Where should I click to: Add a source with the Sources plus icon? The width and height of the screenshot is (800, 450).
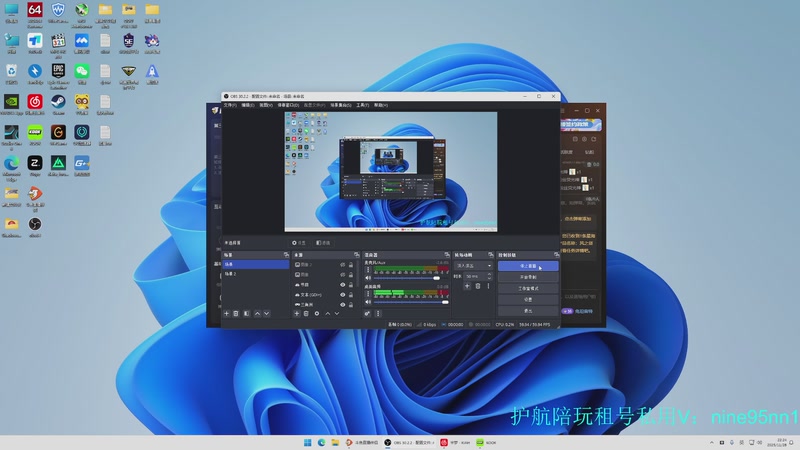(x=296, y=313)
